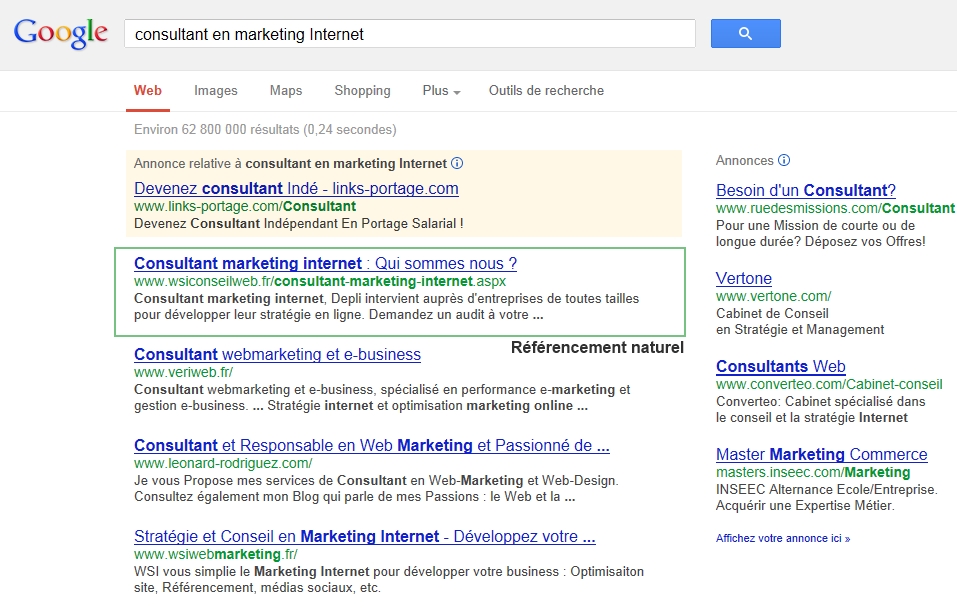This screenshot has height=610, width=957.
Task: Click the search query input field
Action: coord(409,34)
